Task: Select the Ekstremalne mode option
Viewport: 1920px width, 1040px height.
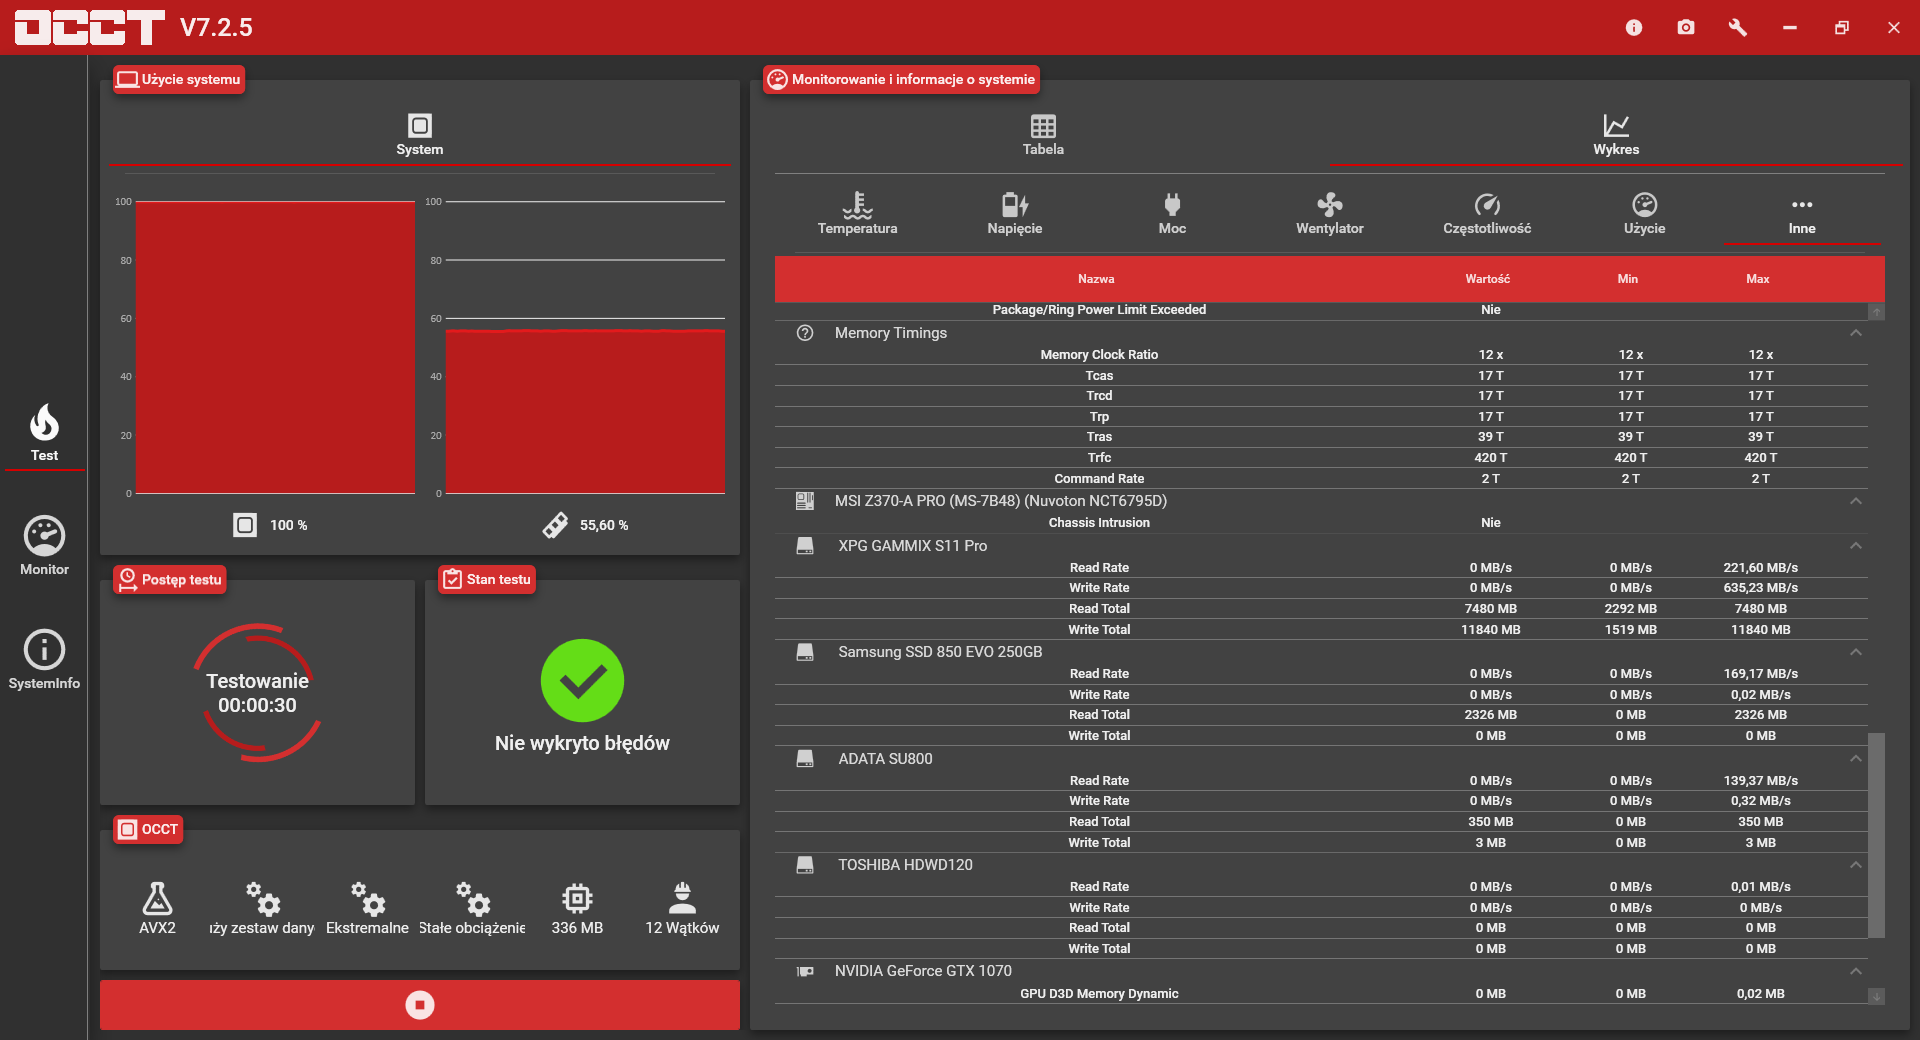Action: point(367,908)
